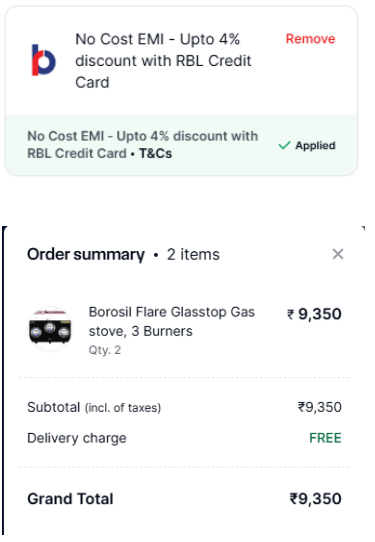
Task: Click the 2 items count label
Action: pos(193,255)
